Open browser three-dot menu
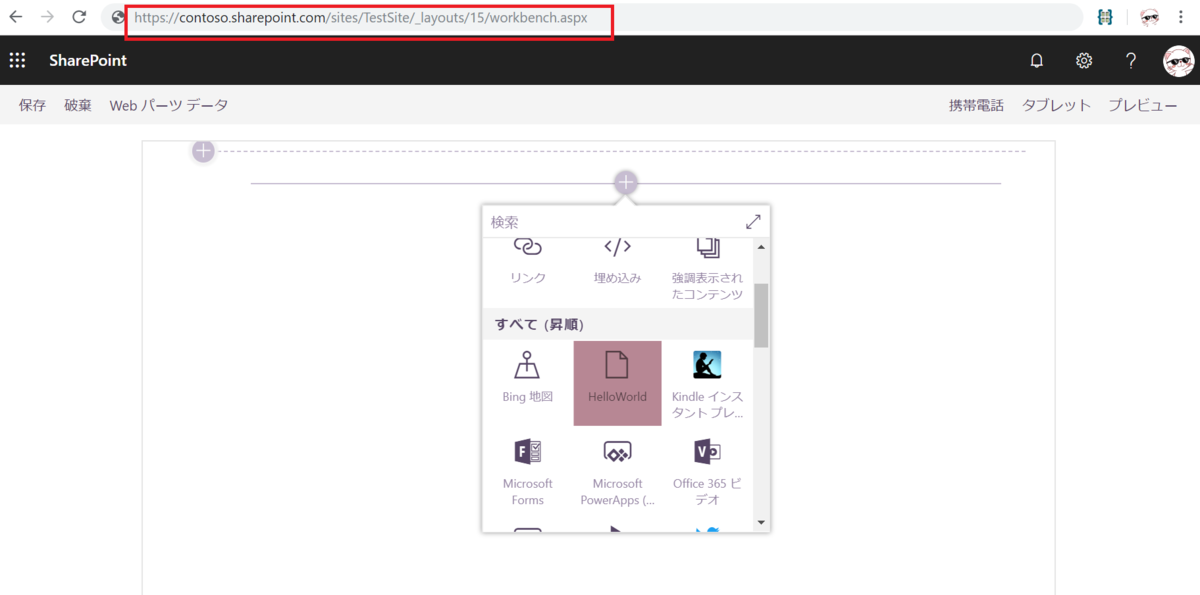 pos(1181,17)
